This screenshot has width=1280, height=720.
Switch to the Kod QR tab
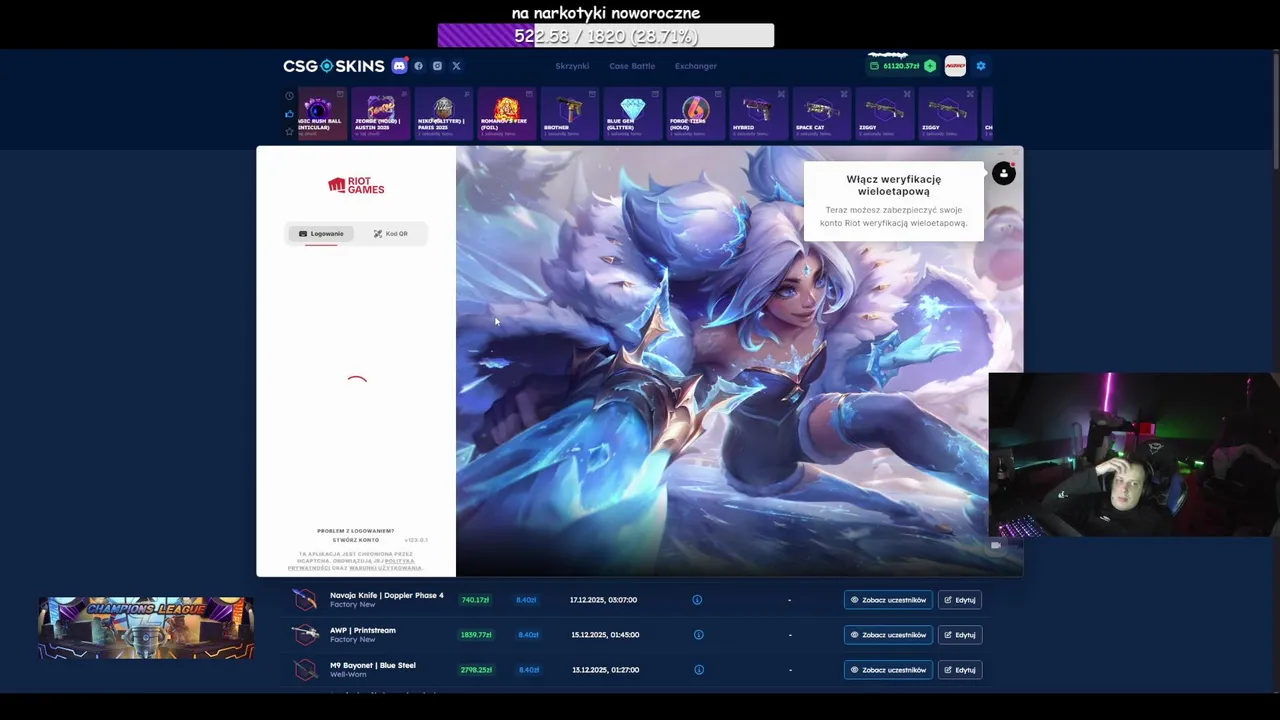[x=391, y=234]
